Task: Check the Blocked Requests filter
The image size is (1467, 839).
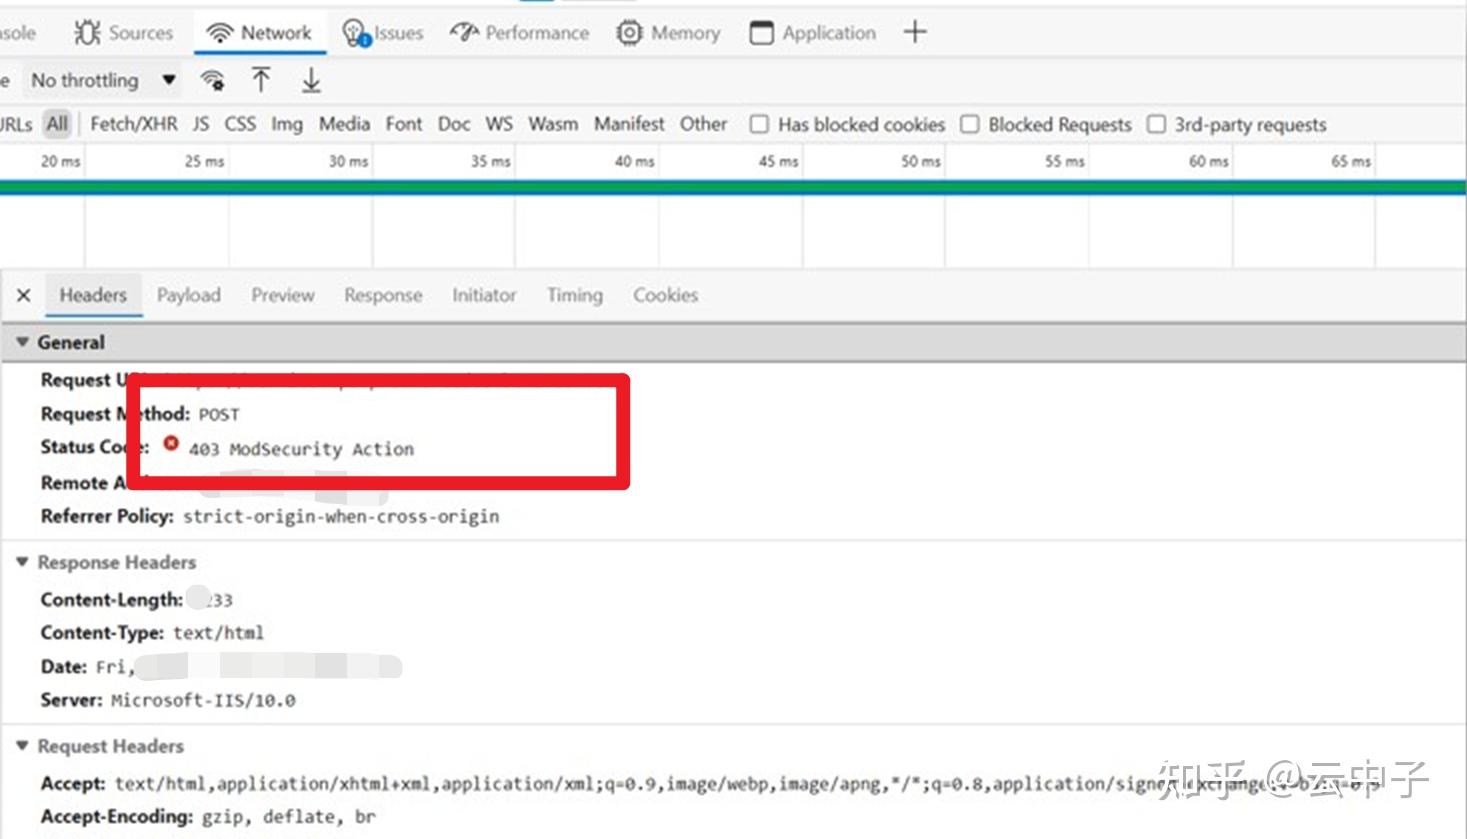Action: [969, 124]
